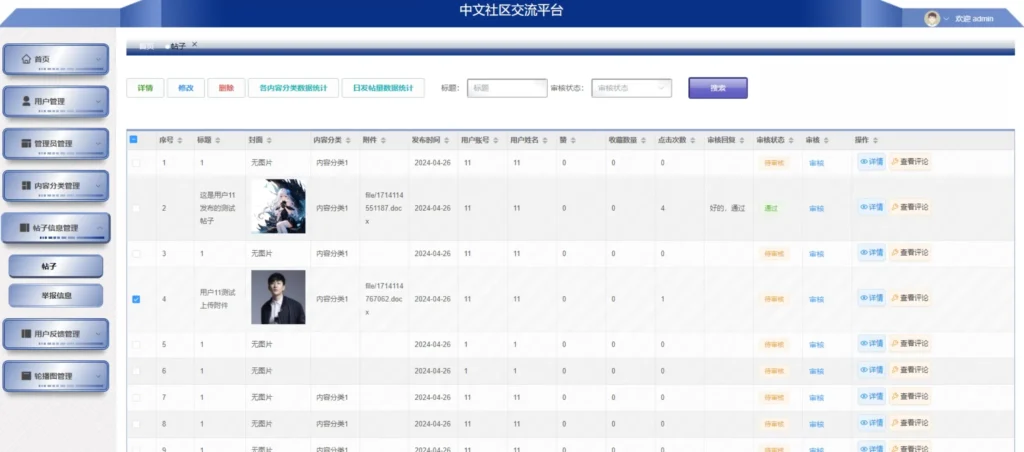Click the sort icon beside 审核回复 header
Image resolution: width=1024 pixels, height=452 pixels.
742,140
